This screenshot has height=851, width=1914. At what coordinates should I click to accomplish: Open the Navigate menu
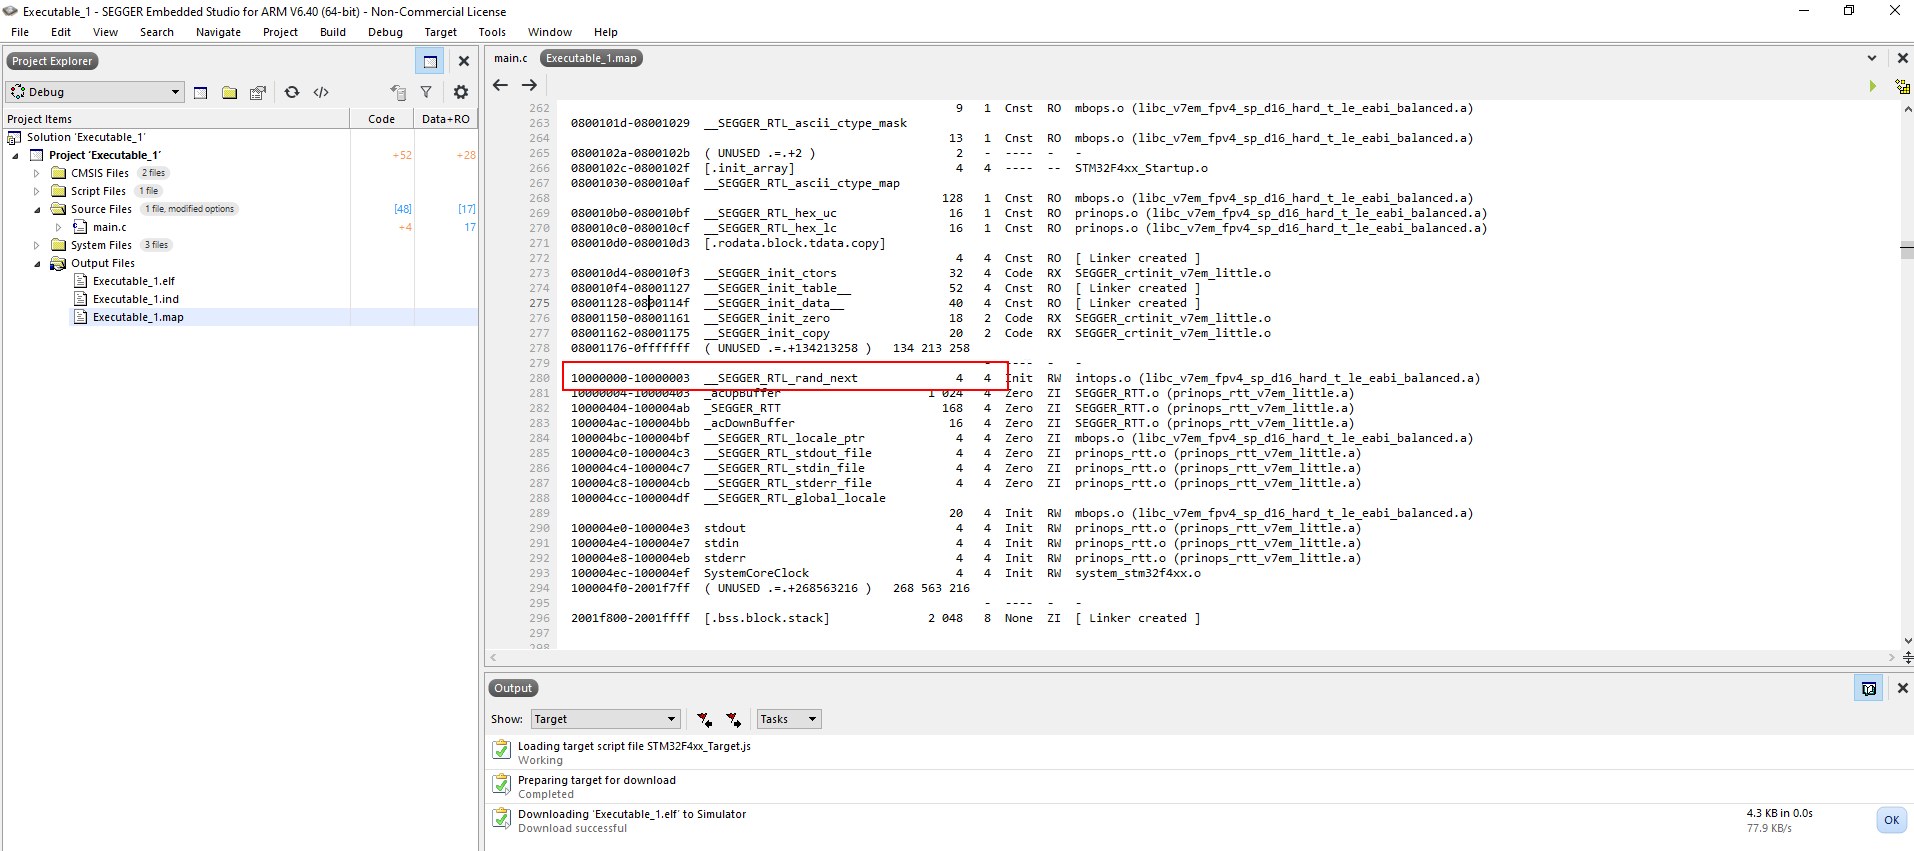coord(218,32)
